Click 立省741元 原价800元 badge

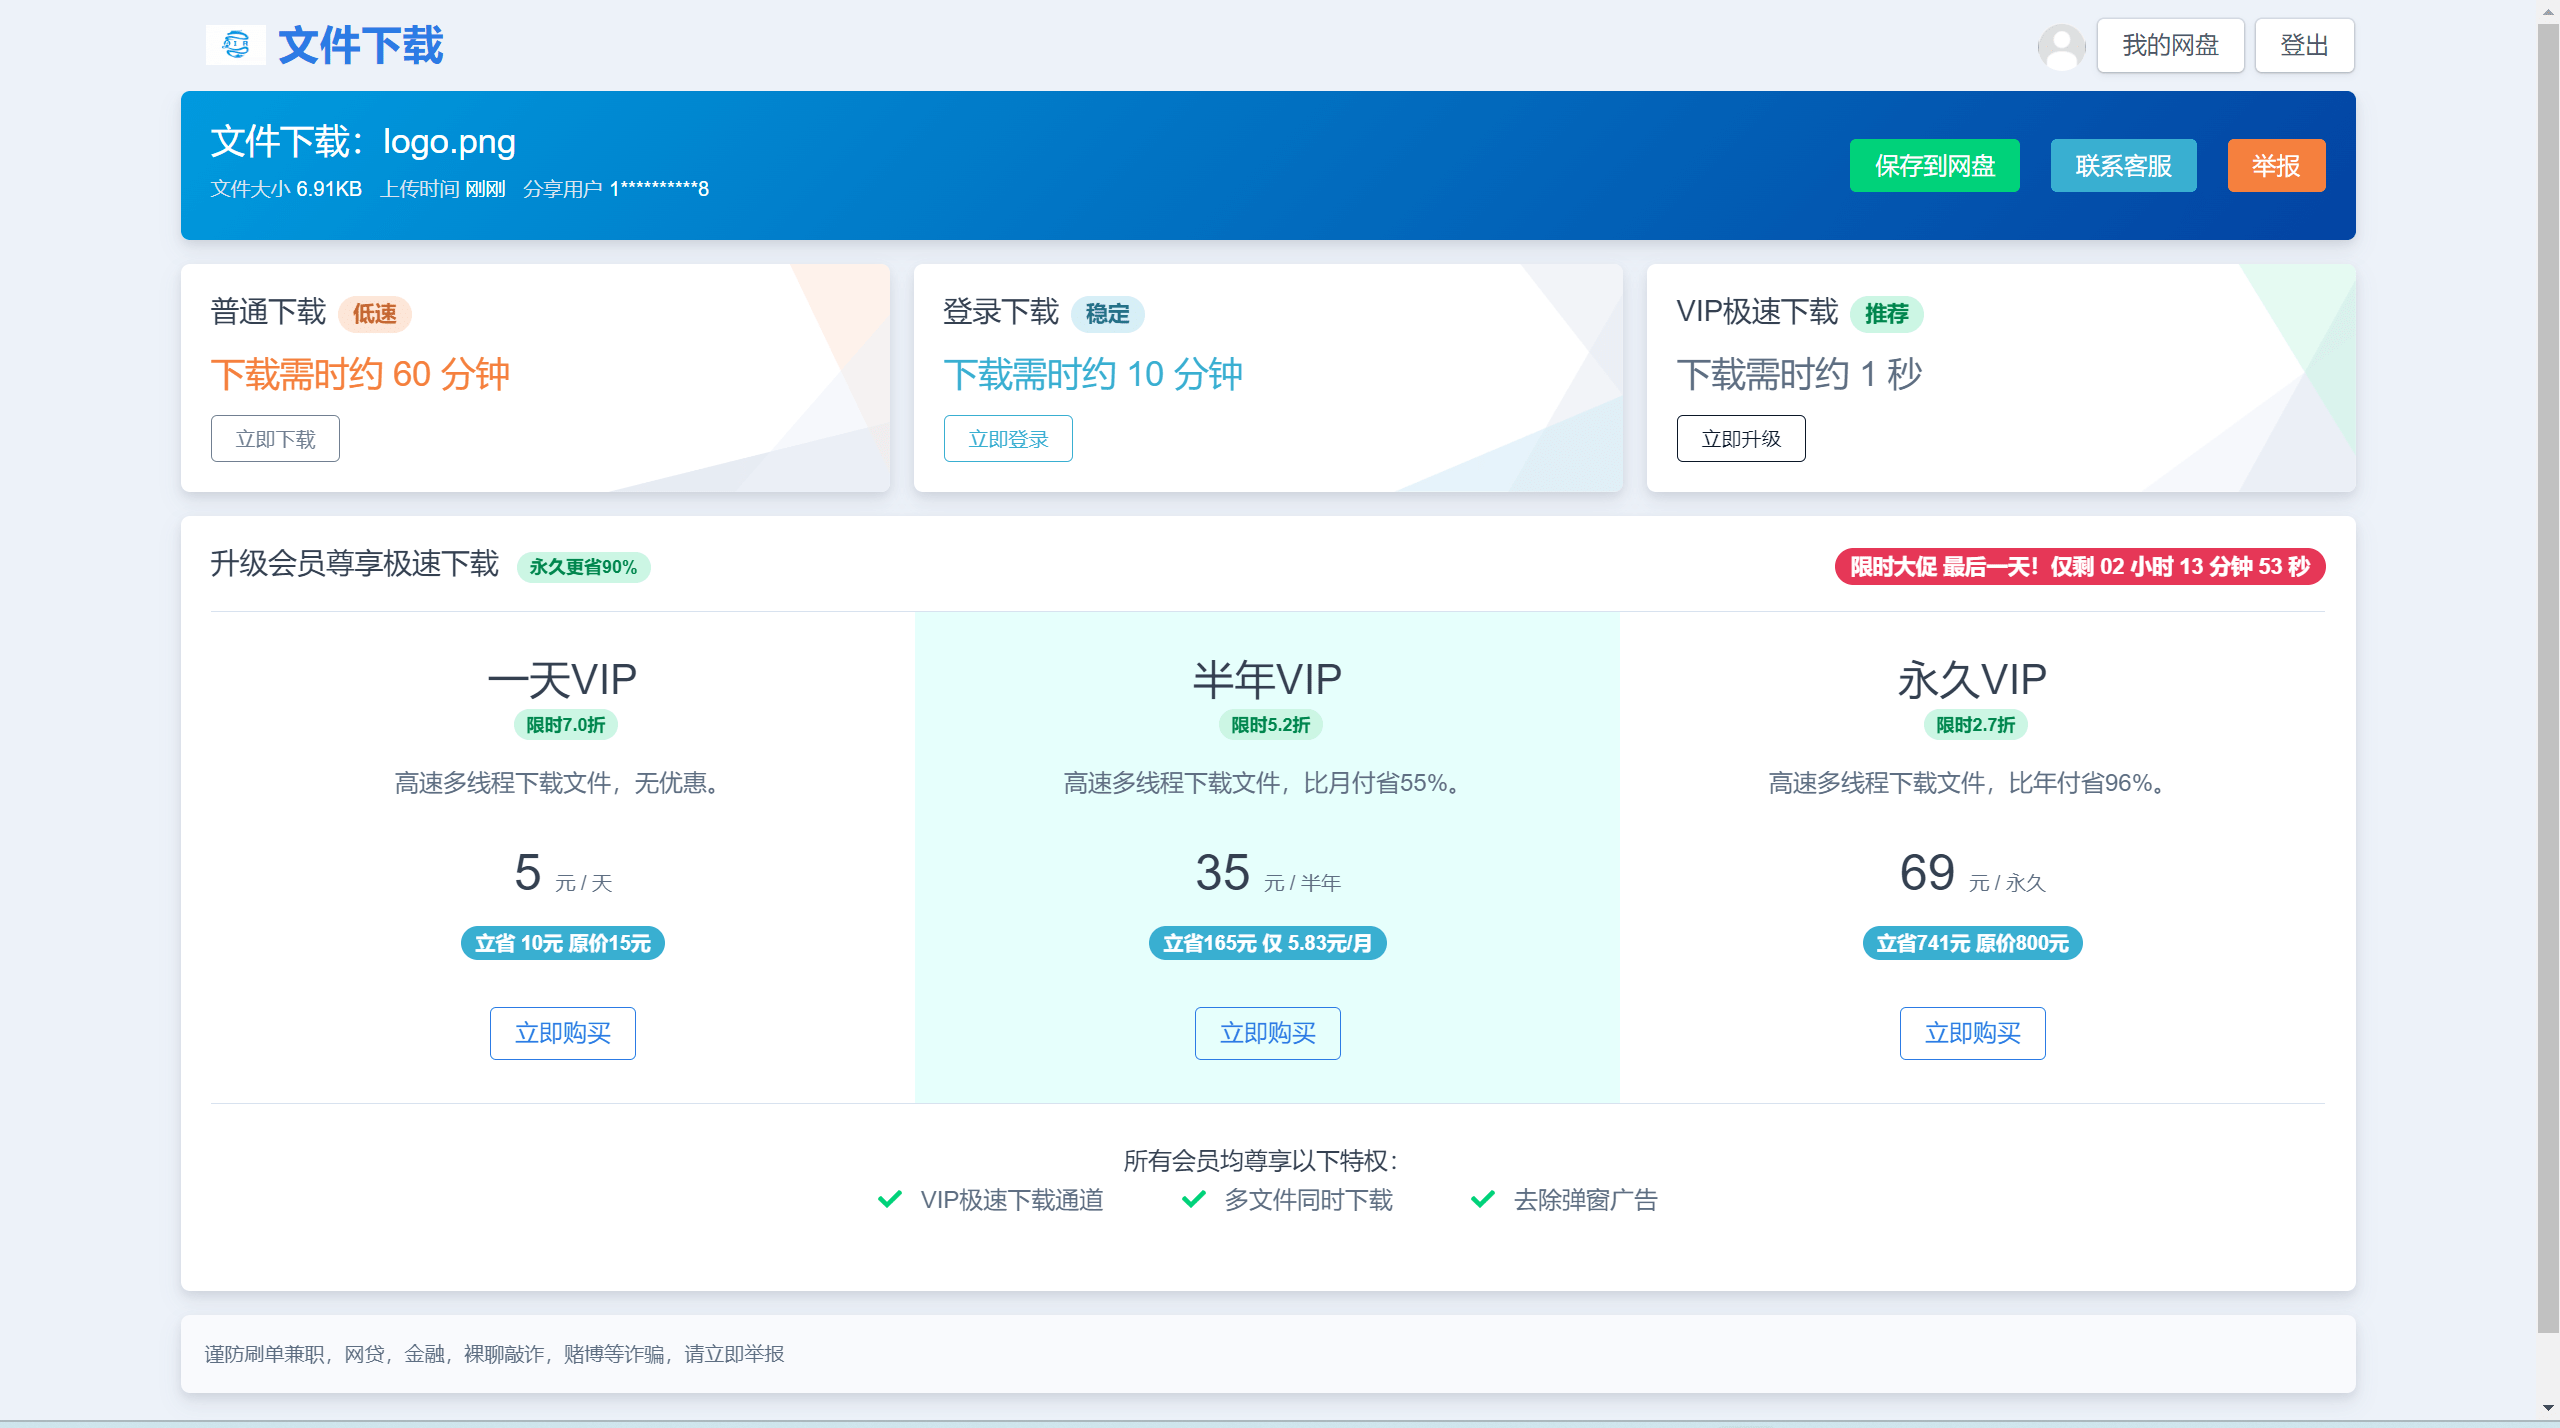[x=1973, y=943]
